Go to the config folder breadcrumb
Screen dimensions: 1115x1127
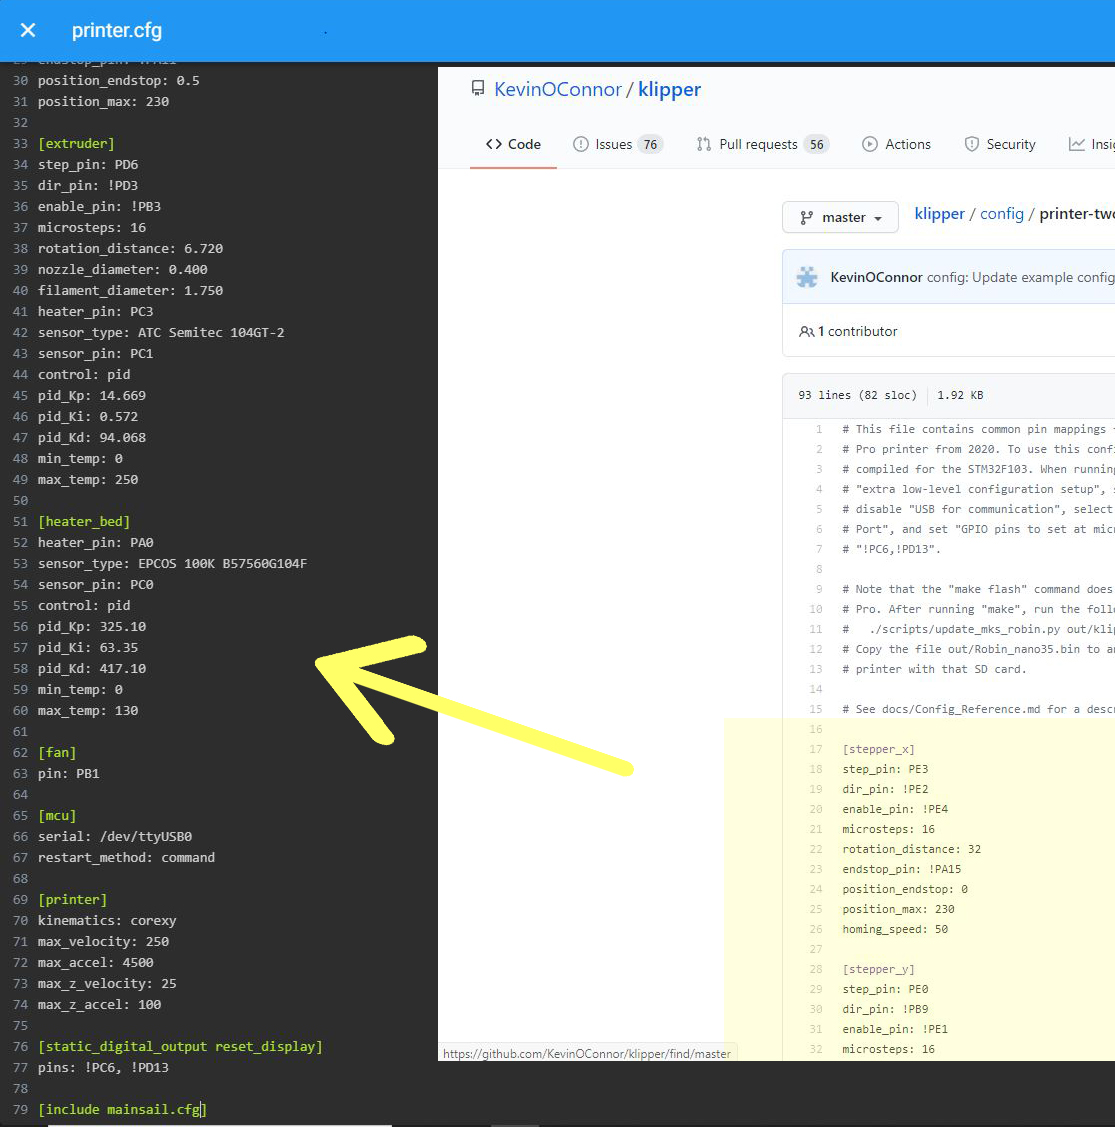1001,214
